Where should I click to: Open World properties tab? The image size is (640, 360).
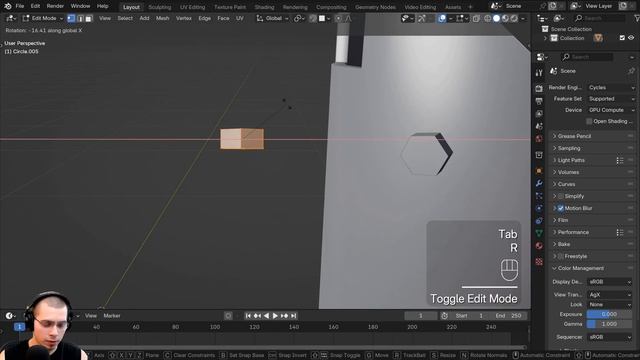coord(539,139)
